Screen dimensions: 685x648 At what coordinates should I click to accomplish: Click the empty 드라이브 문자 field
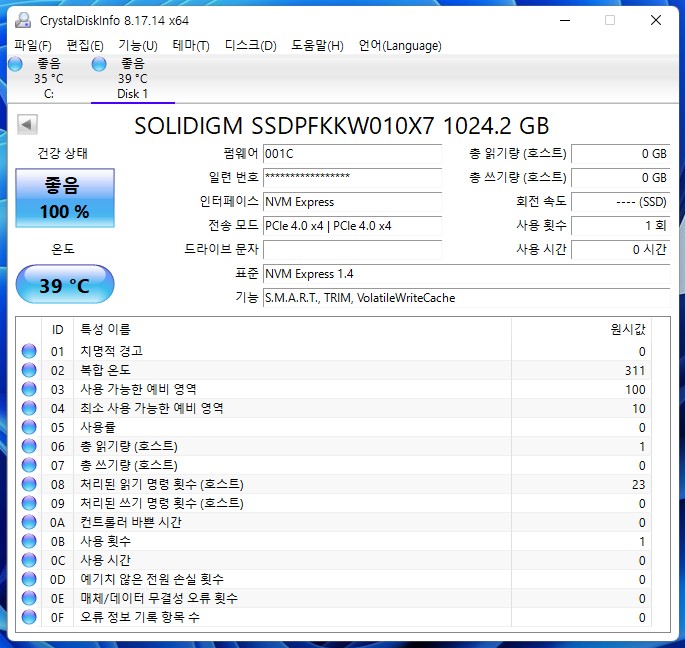pos(352,250)
